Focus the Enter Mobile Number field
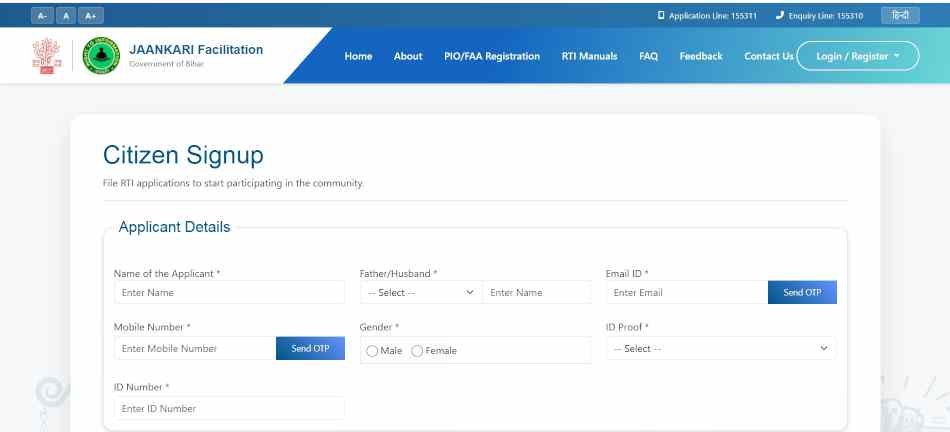Viewport: 950px width, 432px height. 195,348
